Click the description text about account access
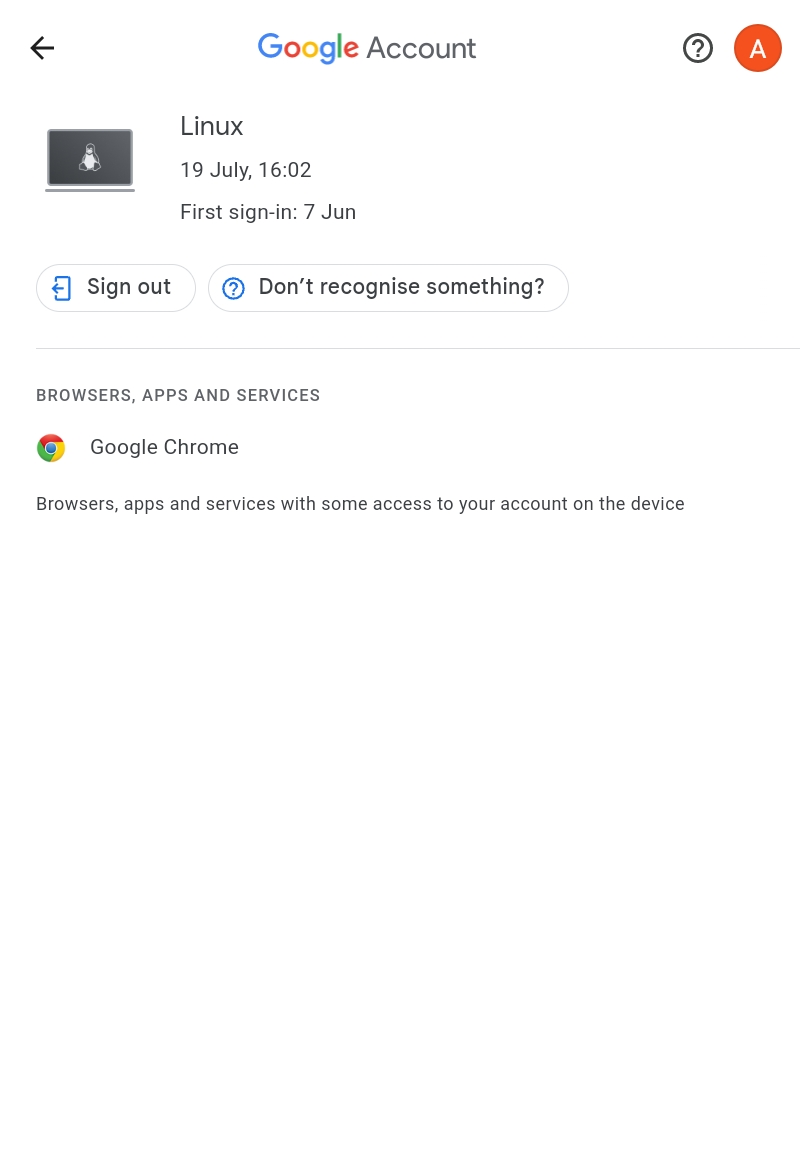The width and height of the screenshot is (800, 1172). tap(360, 504)
